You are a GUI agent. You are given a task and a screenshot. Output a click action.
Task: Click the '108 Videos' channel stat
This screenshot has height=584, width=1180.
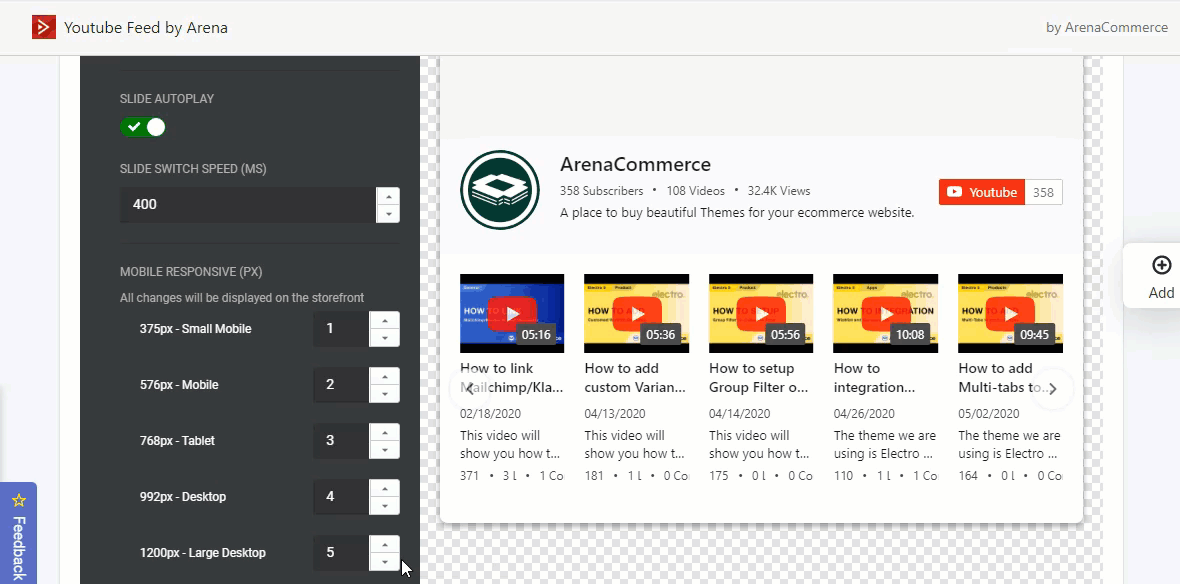[x=695, y=191]
